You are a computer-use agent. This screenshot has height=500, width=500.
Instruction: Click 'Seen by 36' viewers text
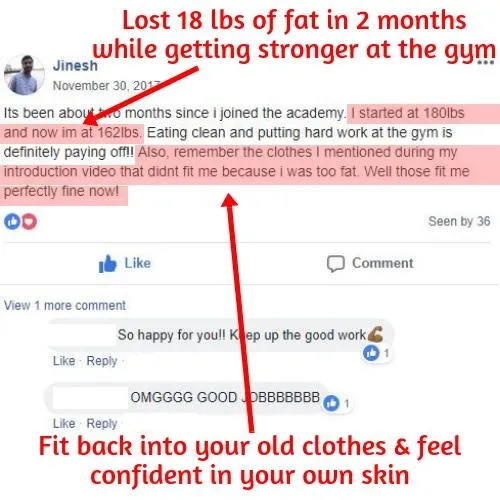coord(459,221)
